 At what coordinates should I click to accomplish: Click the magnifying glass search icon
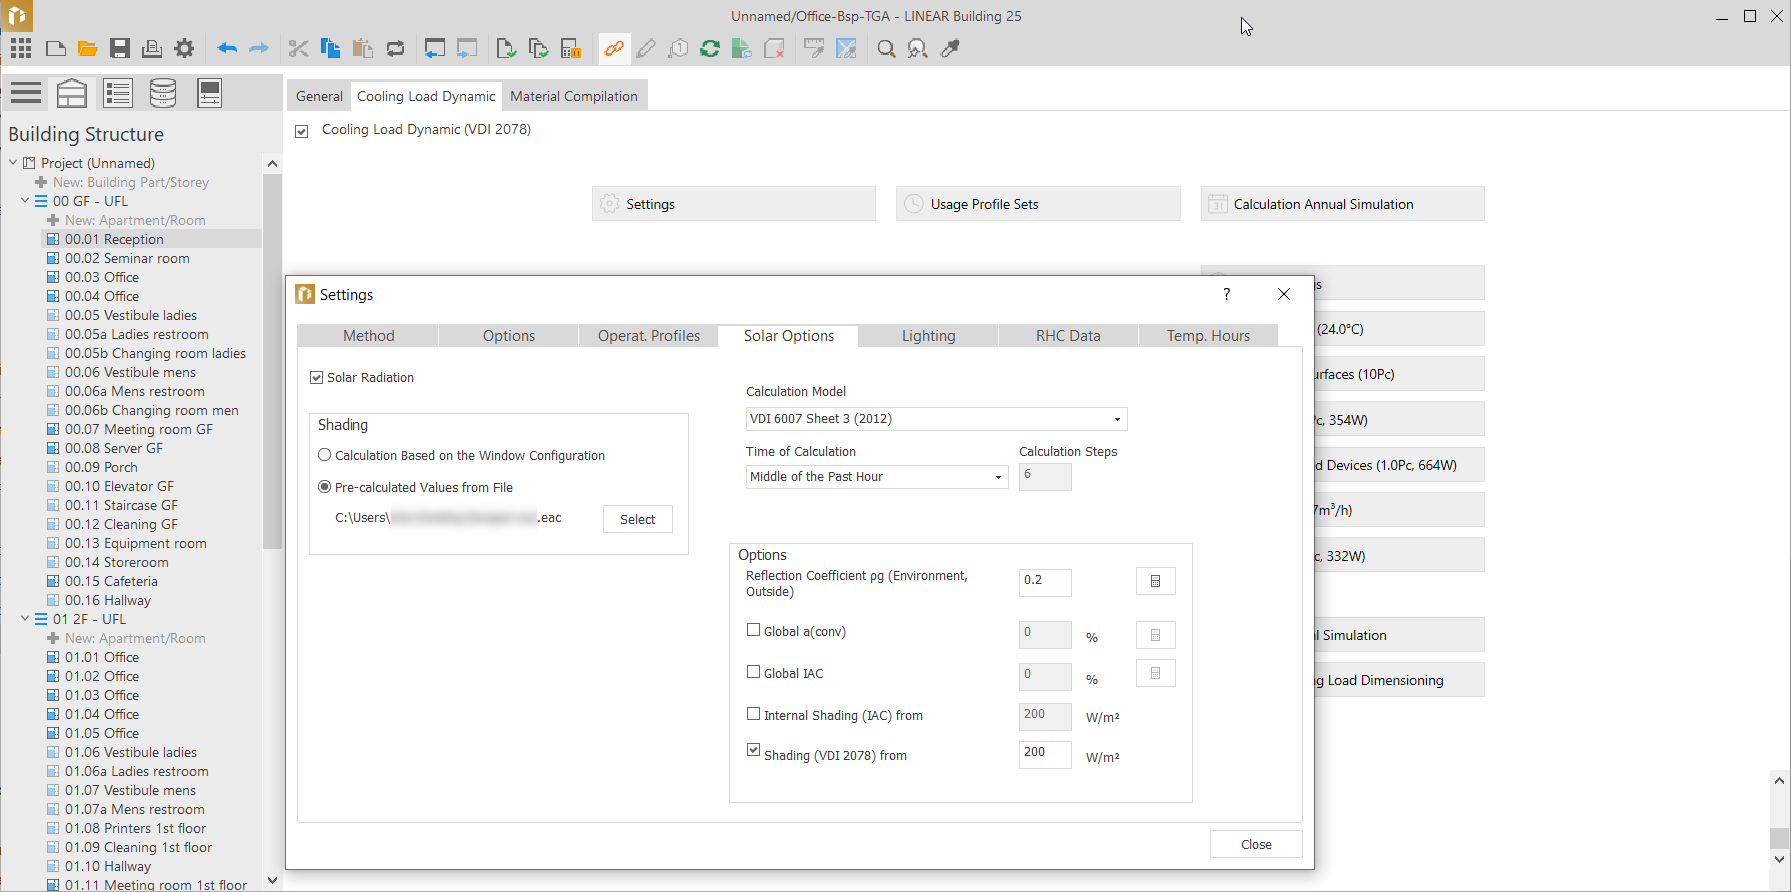coord(886,48)
